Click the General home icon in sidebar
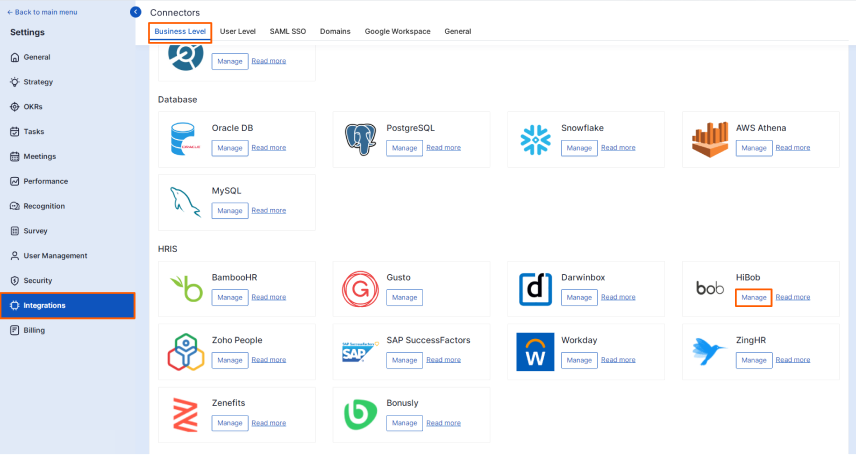Screen dimensions: 856x455 point(15,57)
